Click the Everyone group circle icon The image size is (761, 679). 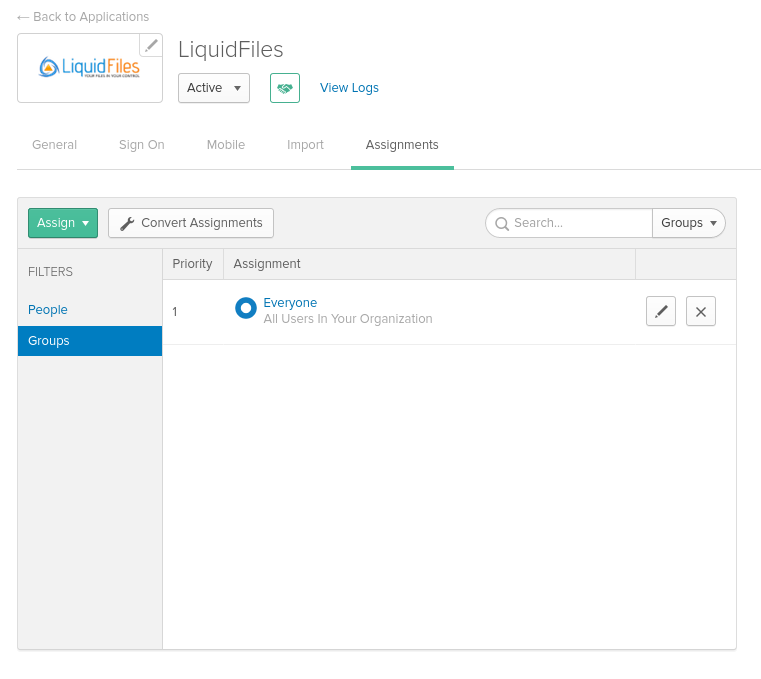coord(246,308)
